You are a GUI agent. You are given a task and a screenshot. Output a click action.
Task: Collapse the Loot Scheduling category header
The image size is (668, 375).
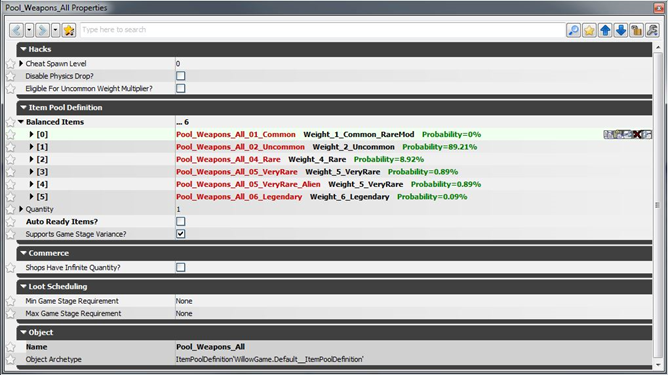pos(23,286)
